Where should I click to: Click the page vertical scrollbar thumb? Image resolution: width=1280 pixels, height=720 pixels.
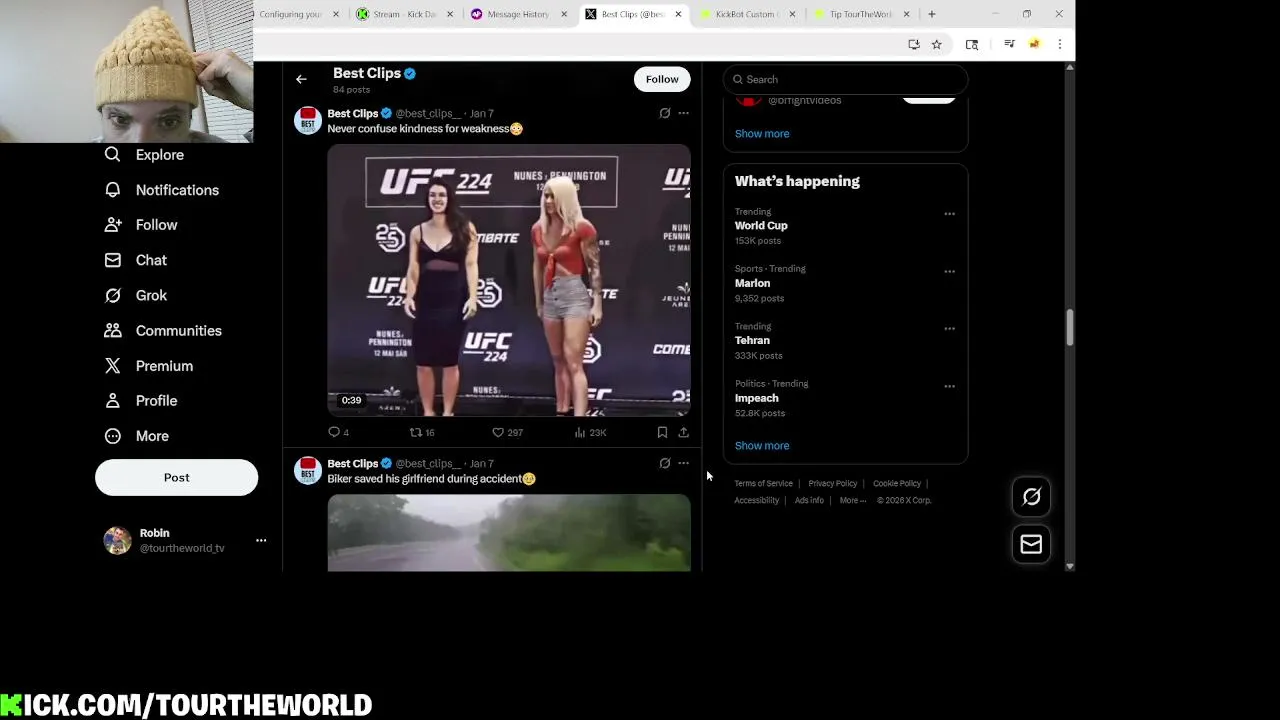point(1070,328)
